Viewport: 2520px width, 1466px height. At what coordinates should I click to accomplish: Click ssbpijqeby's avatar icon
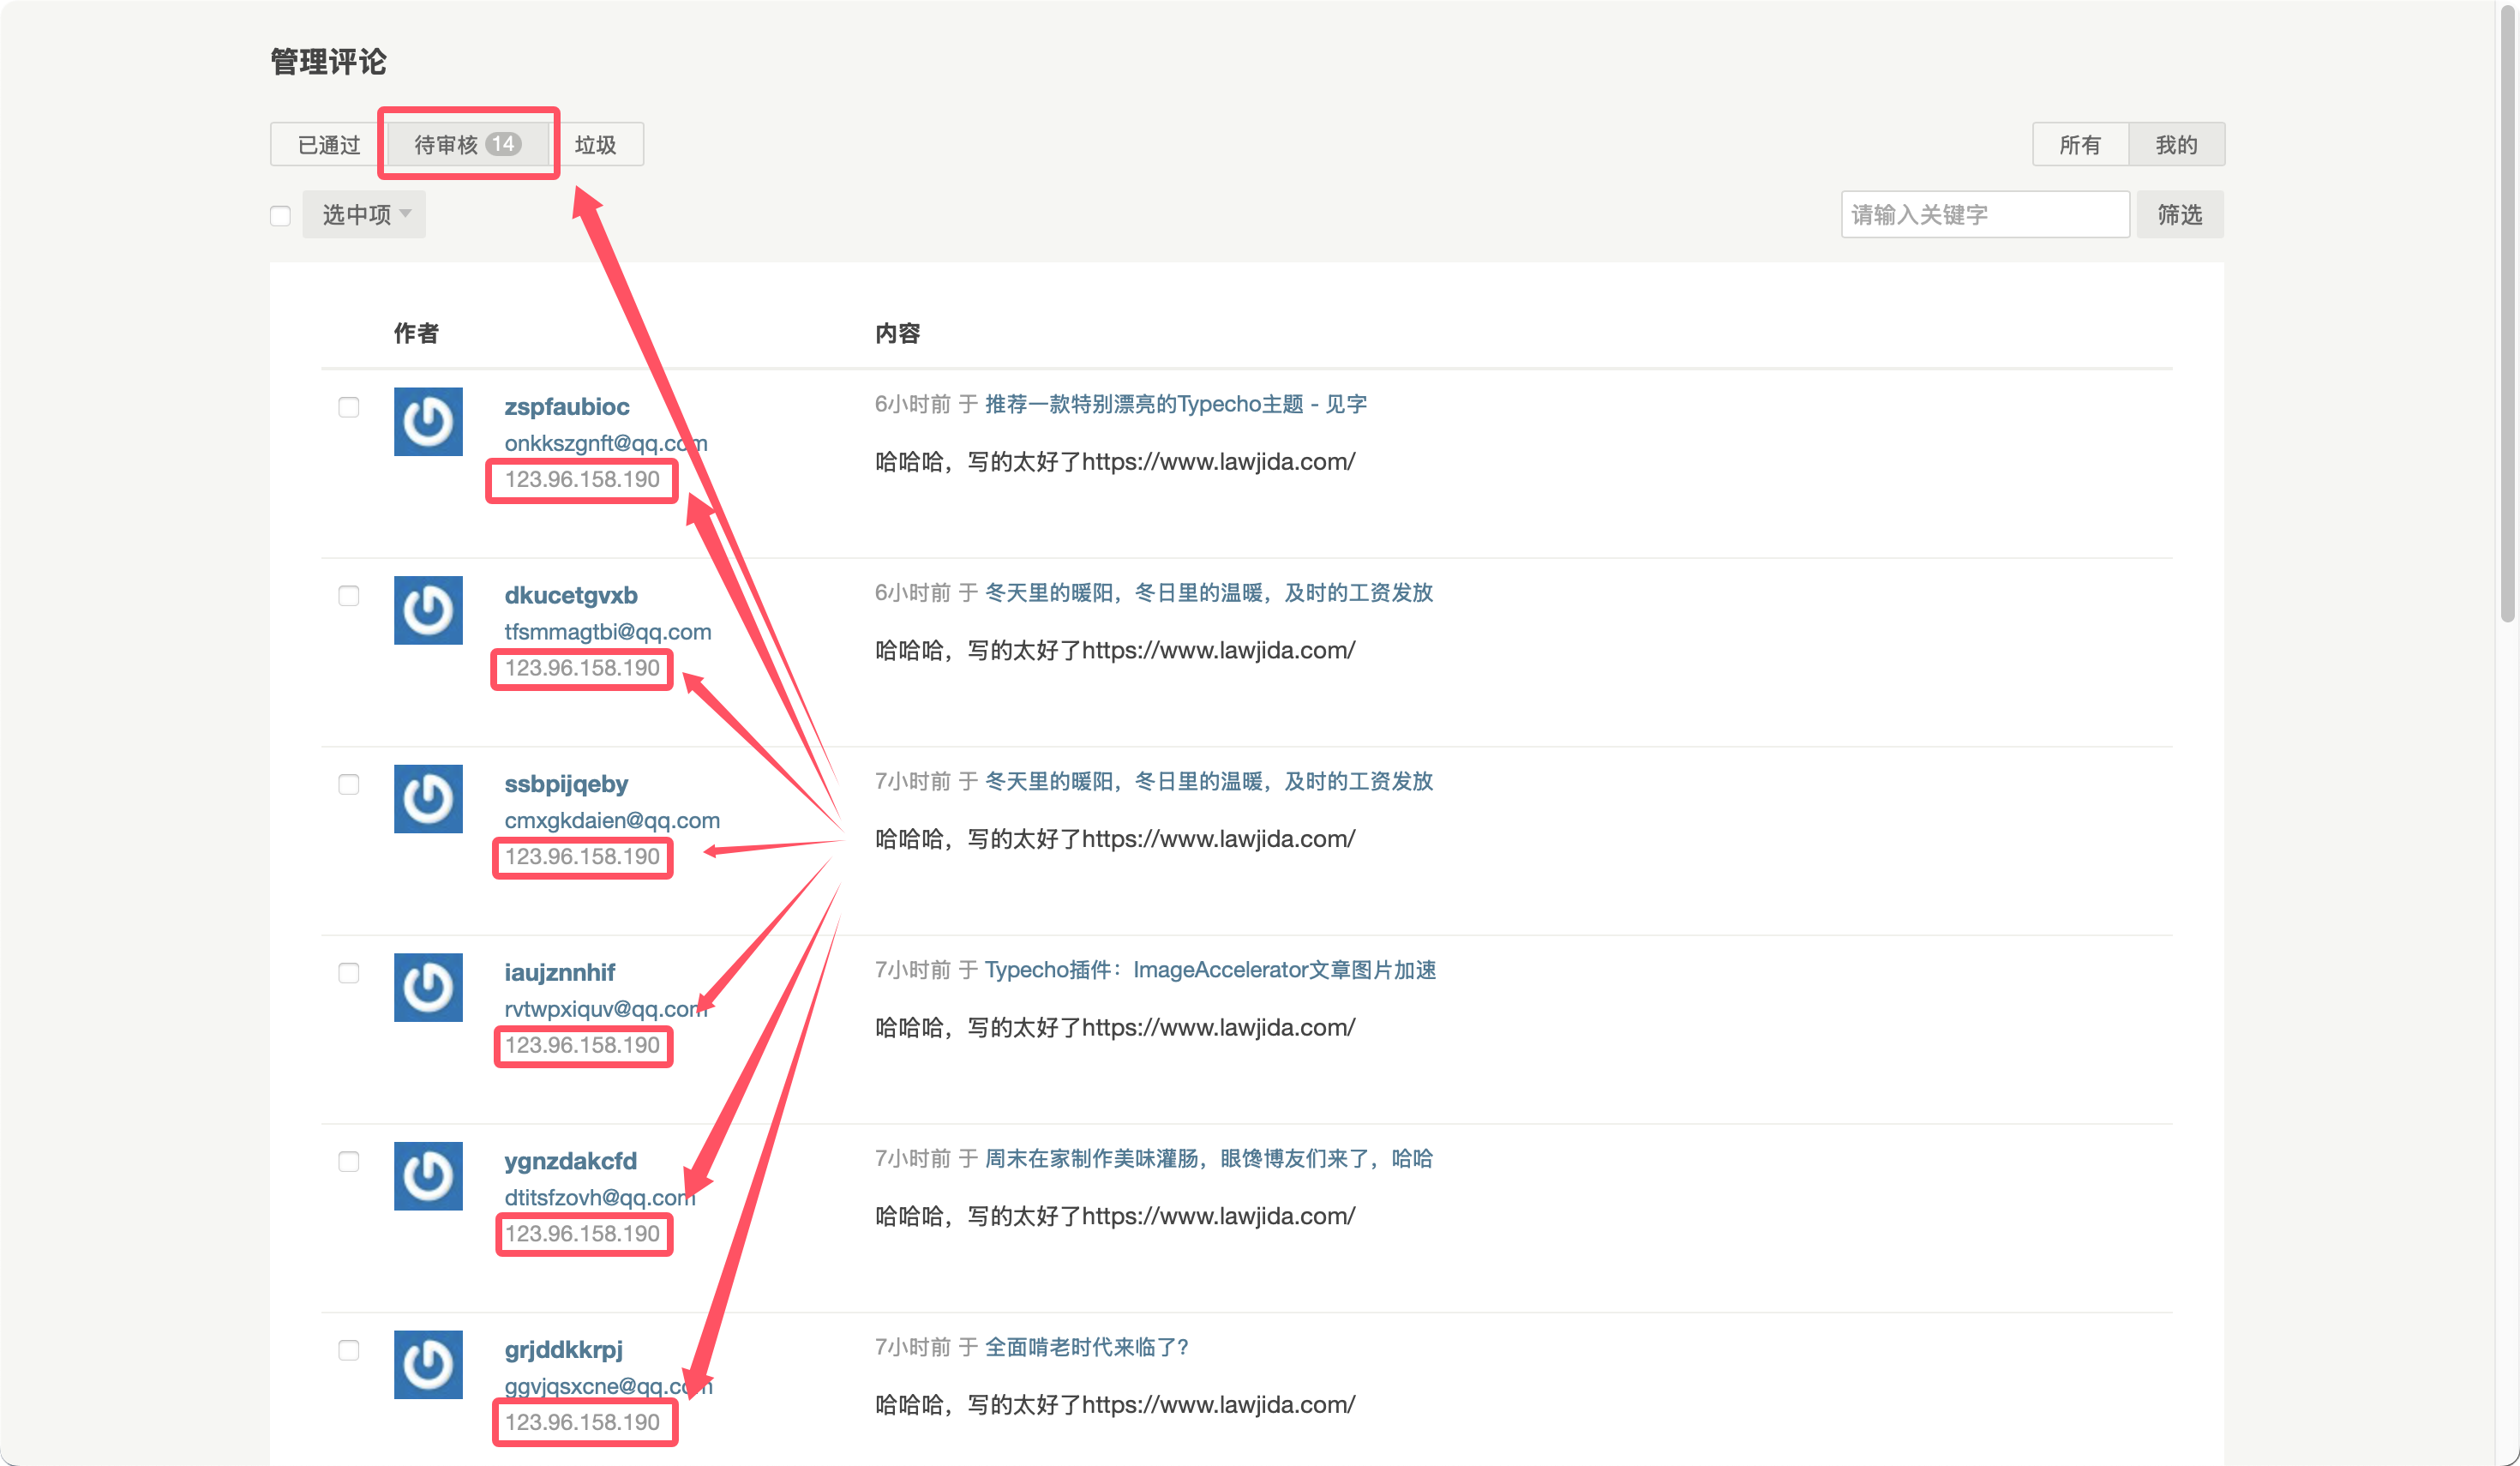point(428,798)
